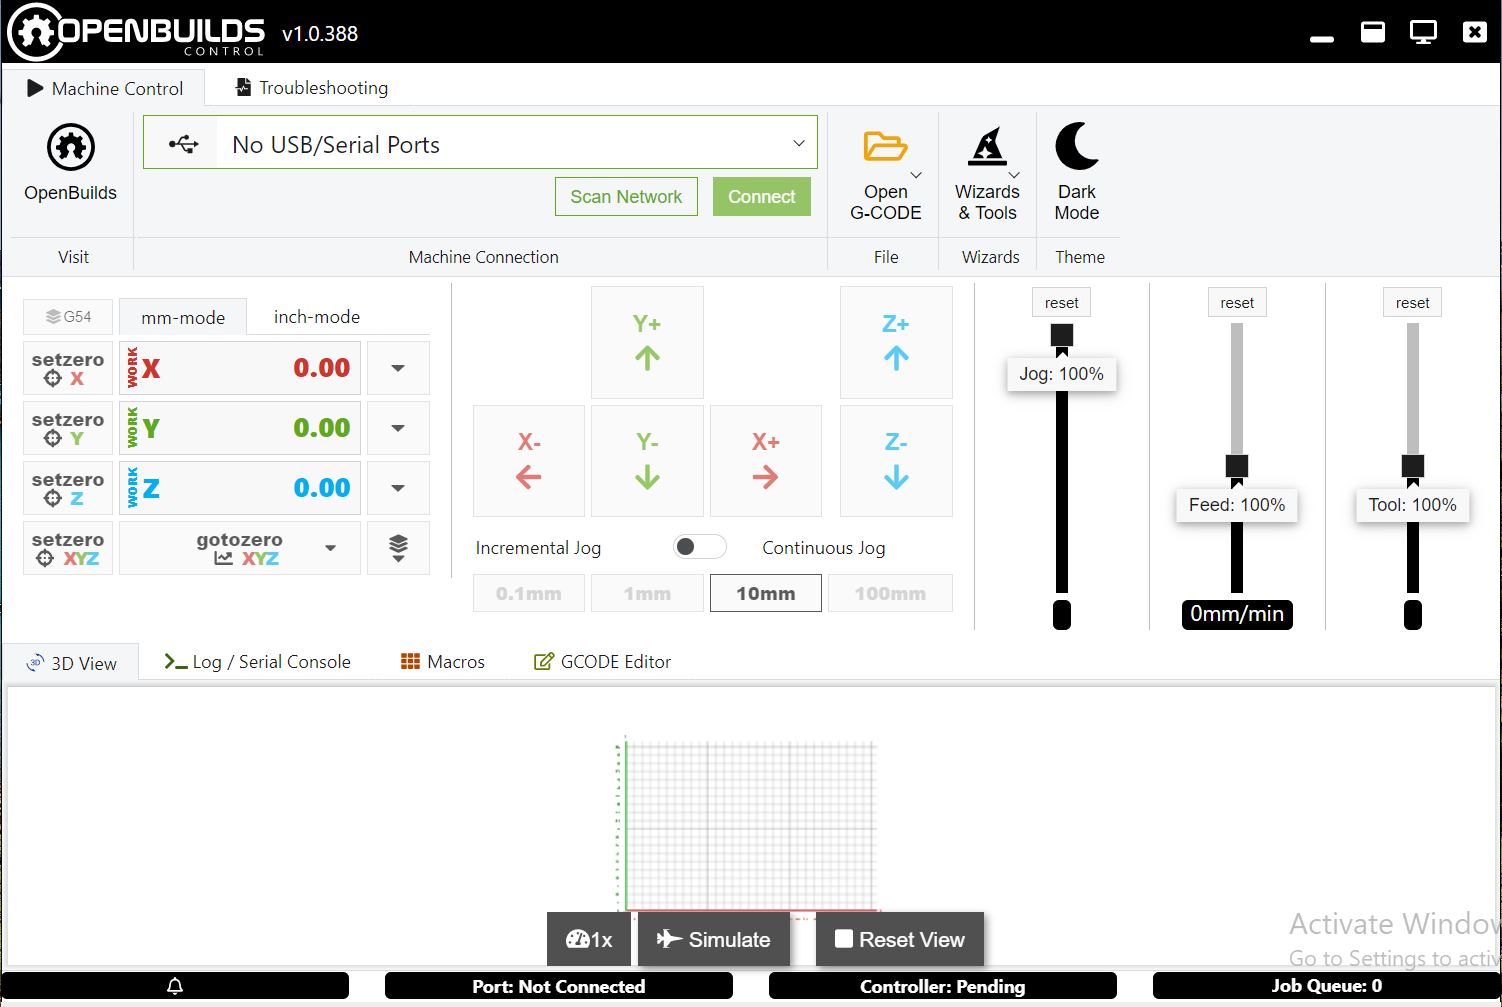Open the GCODE Editor tab
Image resolution: width=1502 pixels, height=1007 pixels.
(603, 662)
